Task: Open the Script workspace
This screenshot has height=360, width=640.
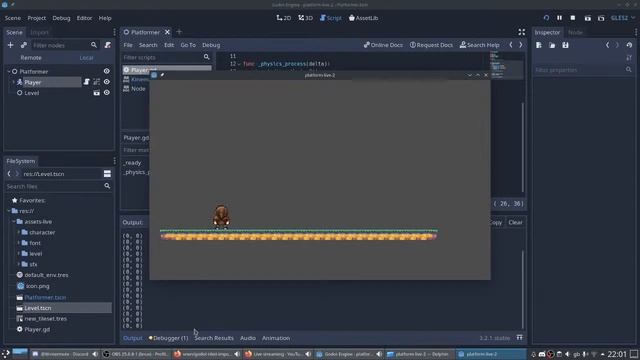Action: [x=331, y=18]
